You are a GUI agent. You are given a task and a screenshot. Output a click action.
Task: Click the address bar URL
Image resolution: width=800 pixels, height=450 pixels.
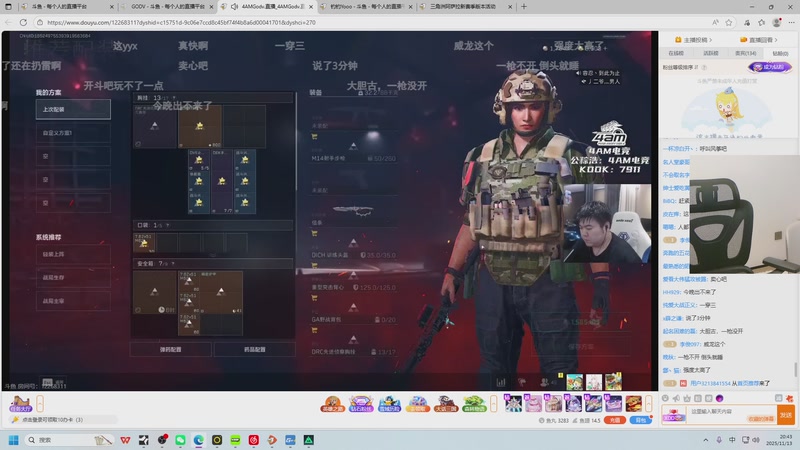click(x=181, y=22)
